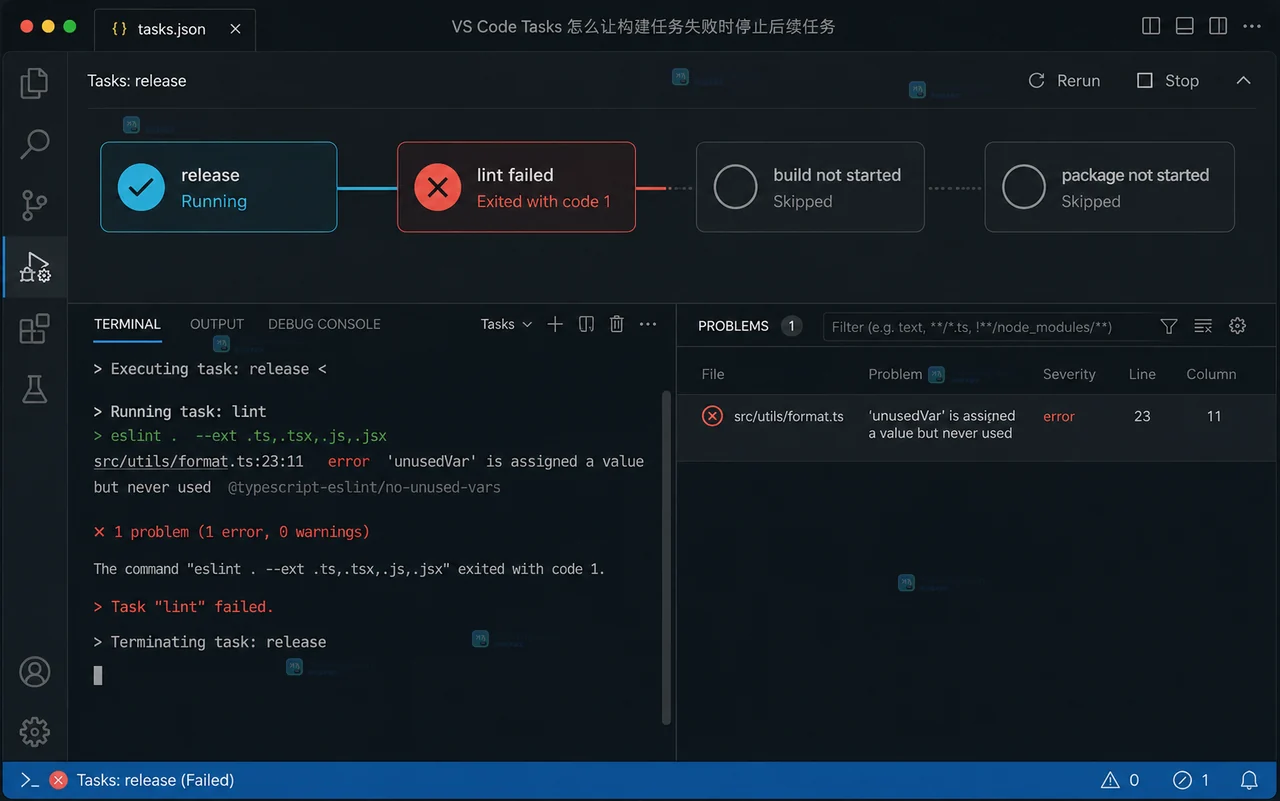This screenshot has width=1280, height=801.
Task: Click the Line column header
Action: click(1142, 374)
